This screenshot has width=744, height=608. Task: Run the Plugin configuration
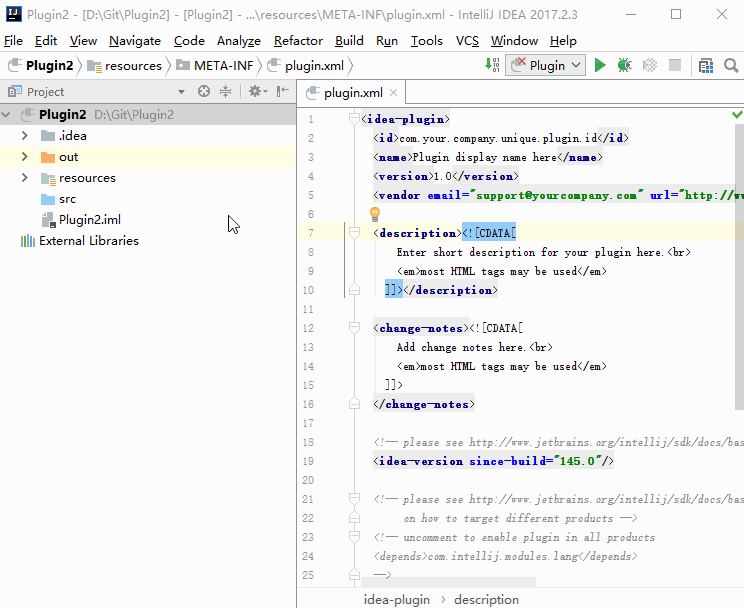(600, 65)
